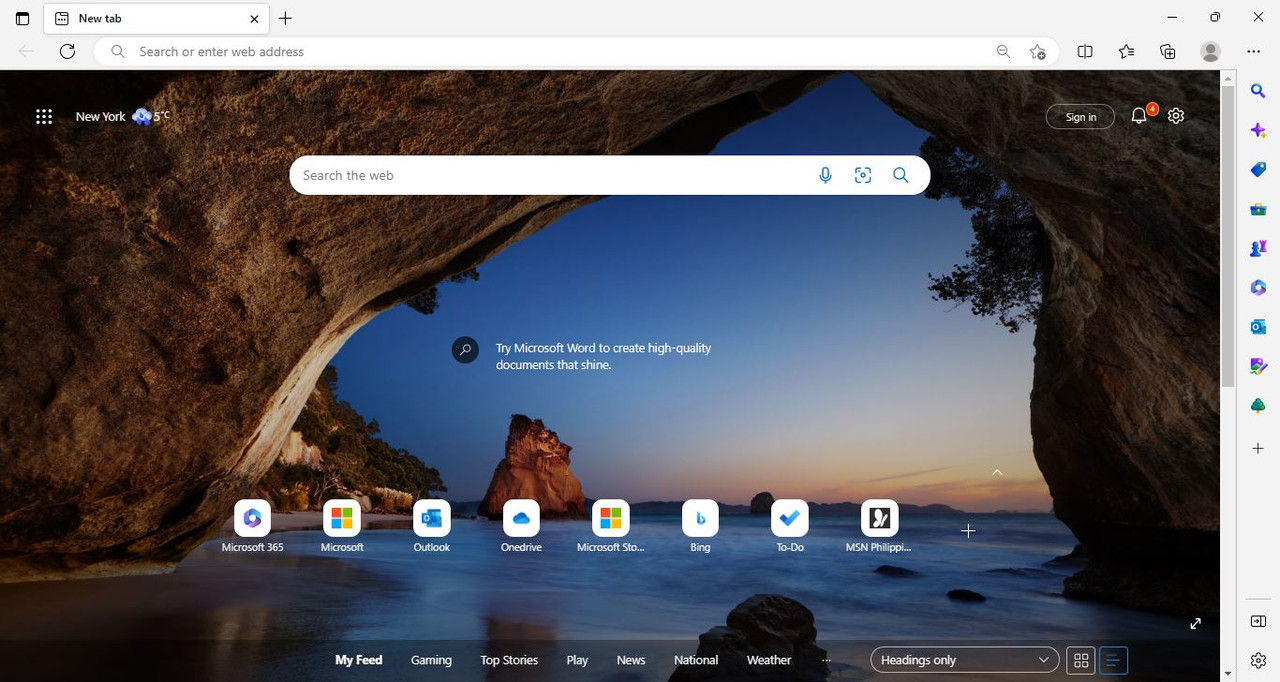
Task: Open Settings and more ellipsis menu
Action: (x=1254, y=51)
